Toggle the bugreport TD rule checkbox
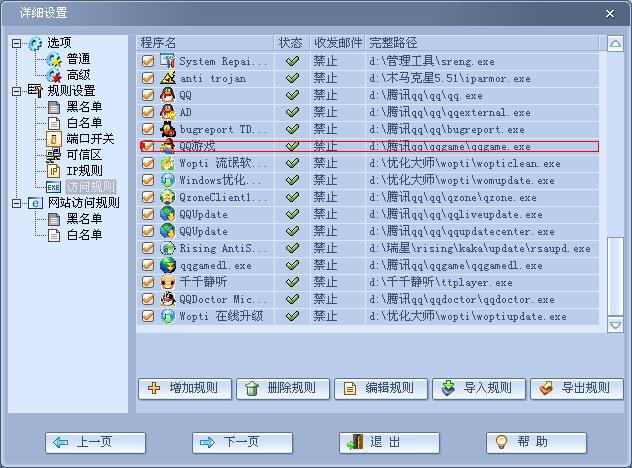 pos(148,129)
